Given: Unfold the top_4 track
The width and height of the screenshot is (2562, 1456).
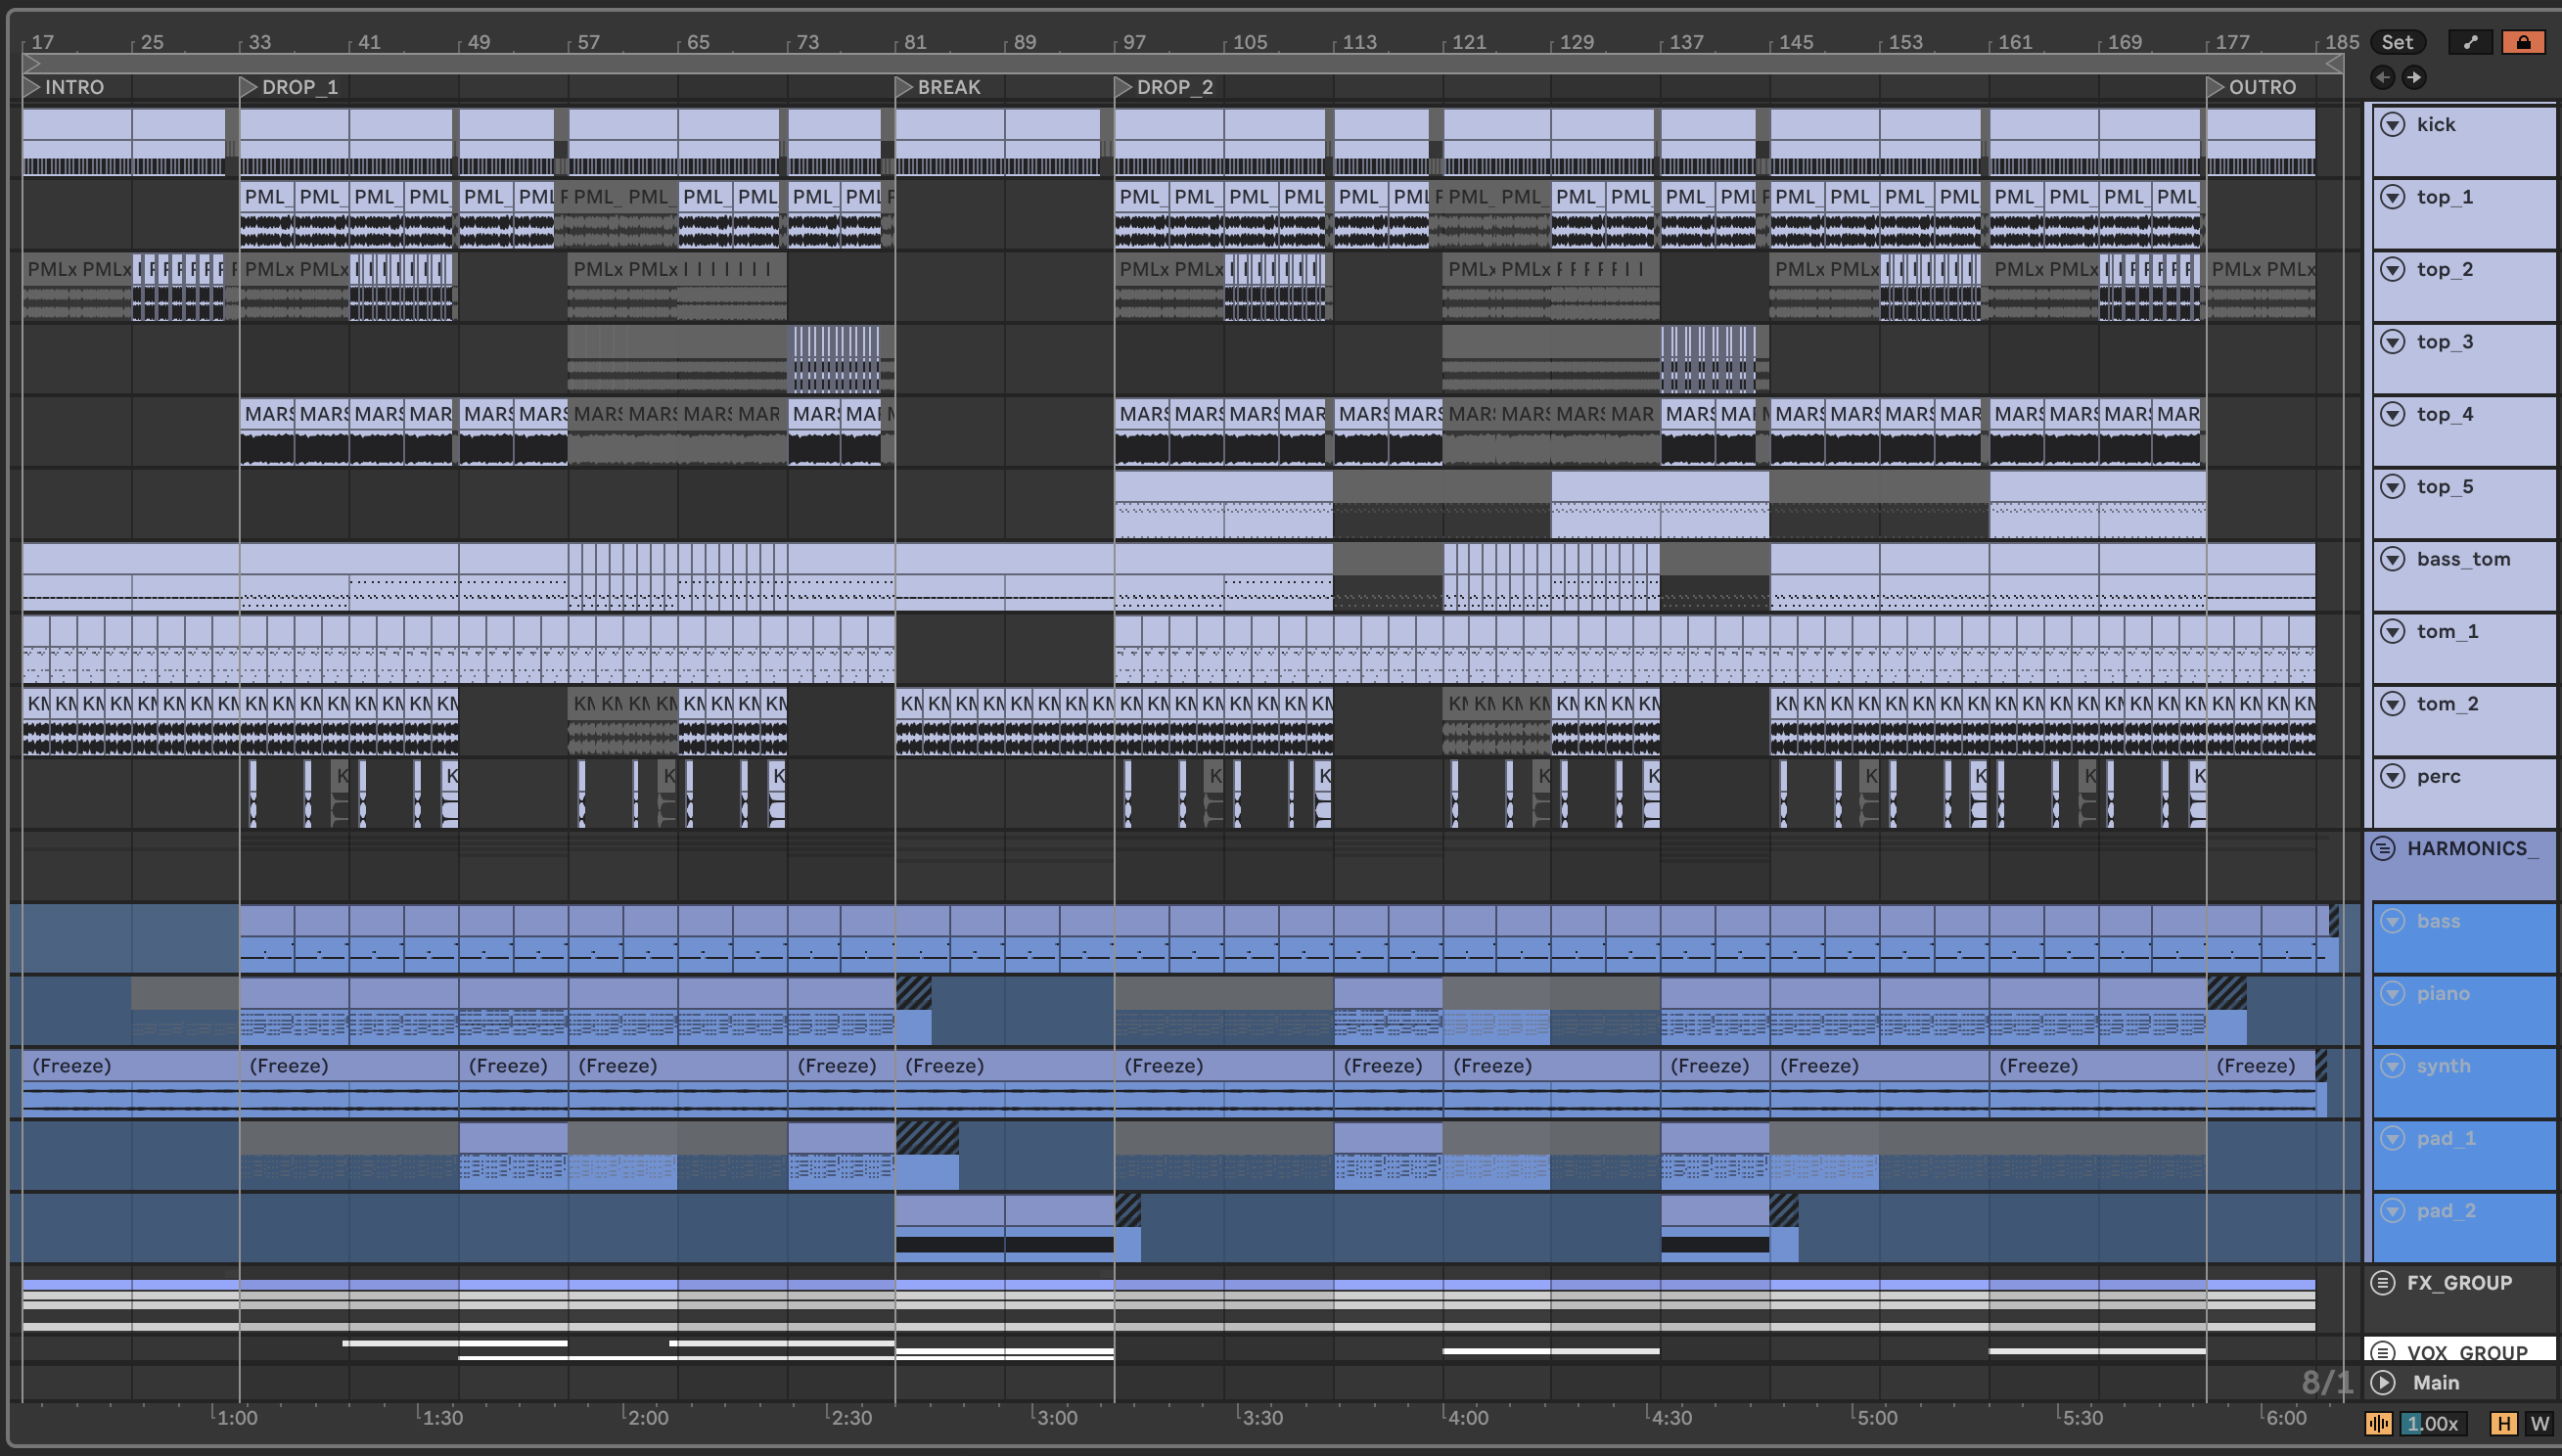Looking at the screenshot, I should pyautogui.click(x=2392, y=414).
